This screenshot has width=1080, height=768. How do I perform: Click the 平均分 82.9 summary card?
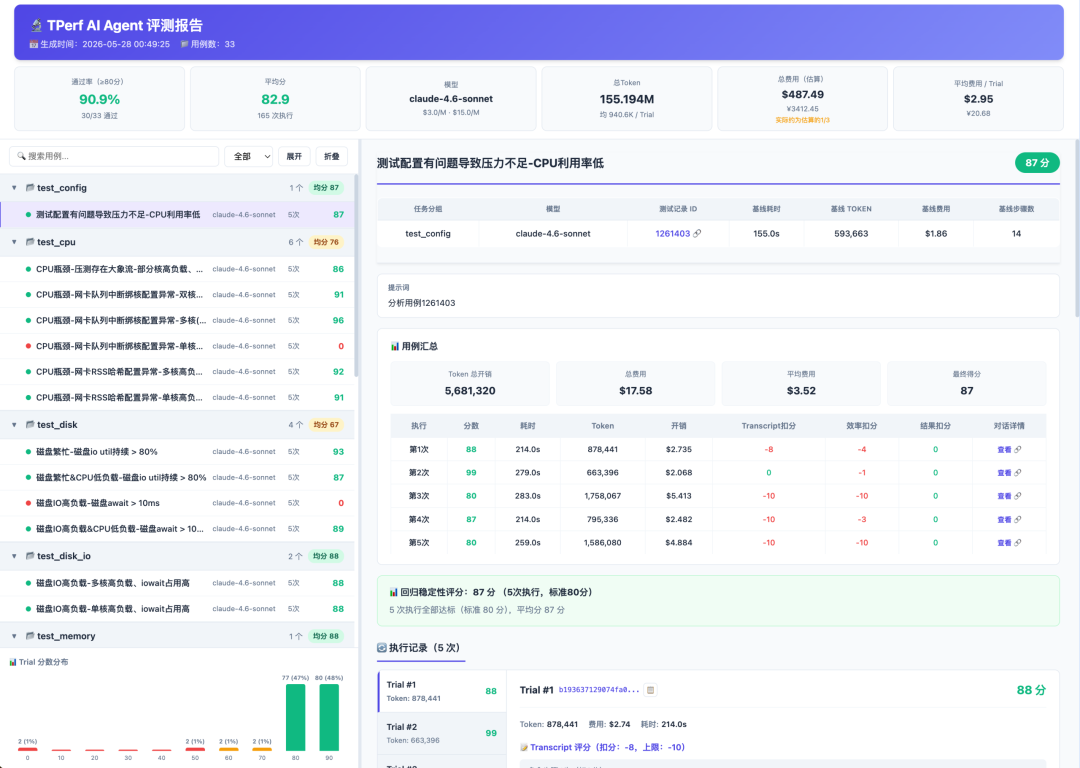coord(275,98)
